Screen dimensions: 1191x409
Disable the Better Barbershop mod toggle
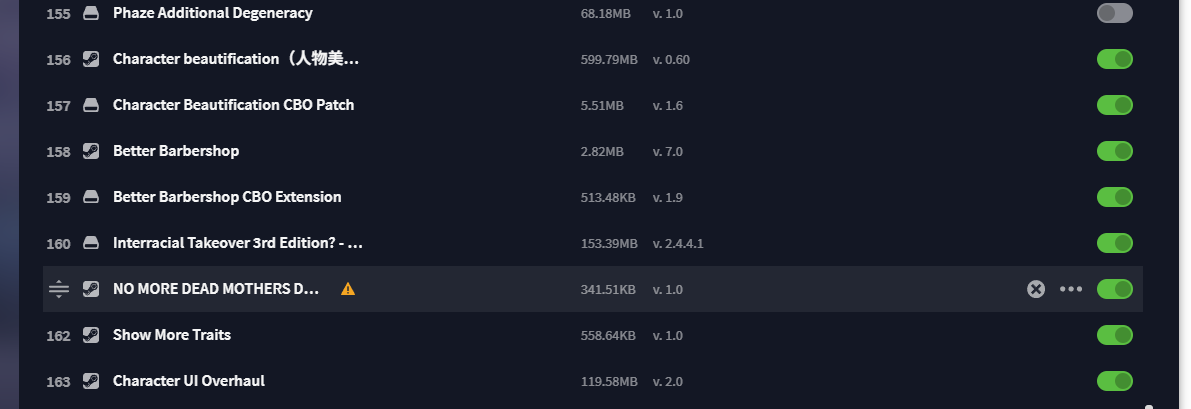(x=1115, y=151)
